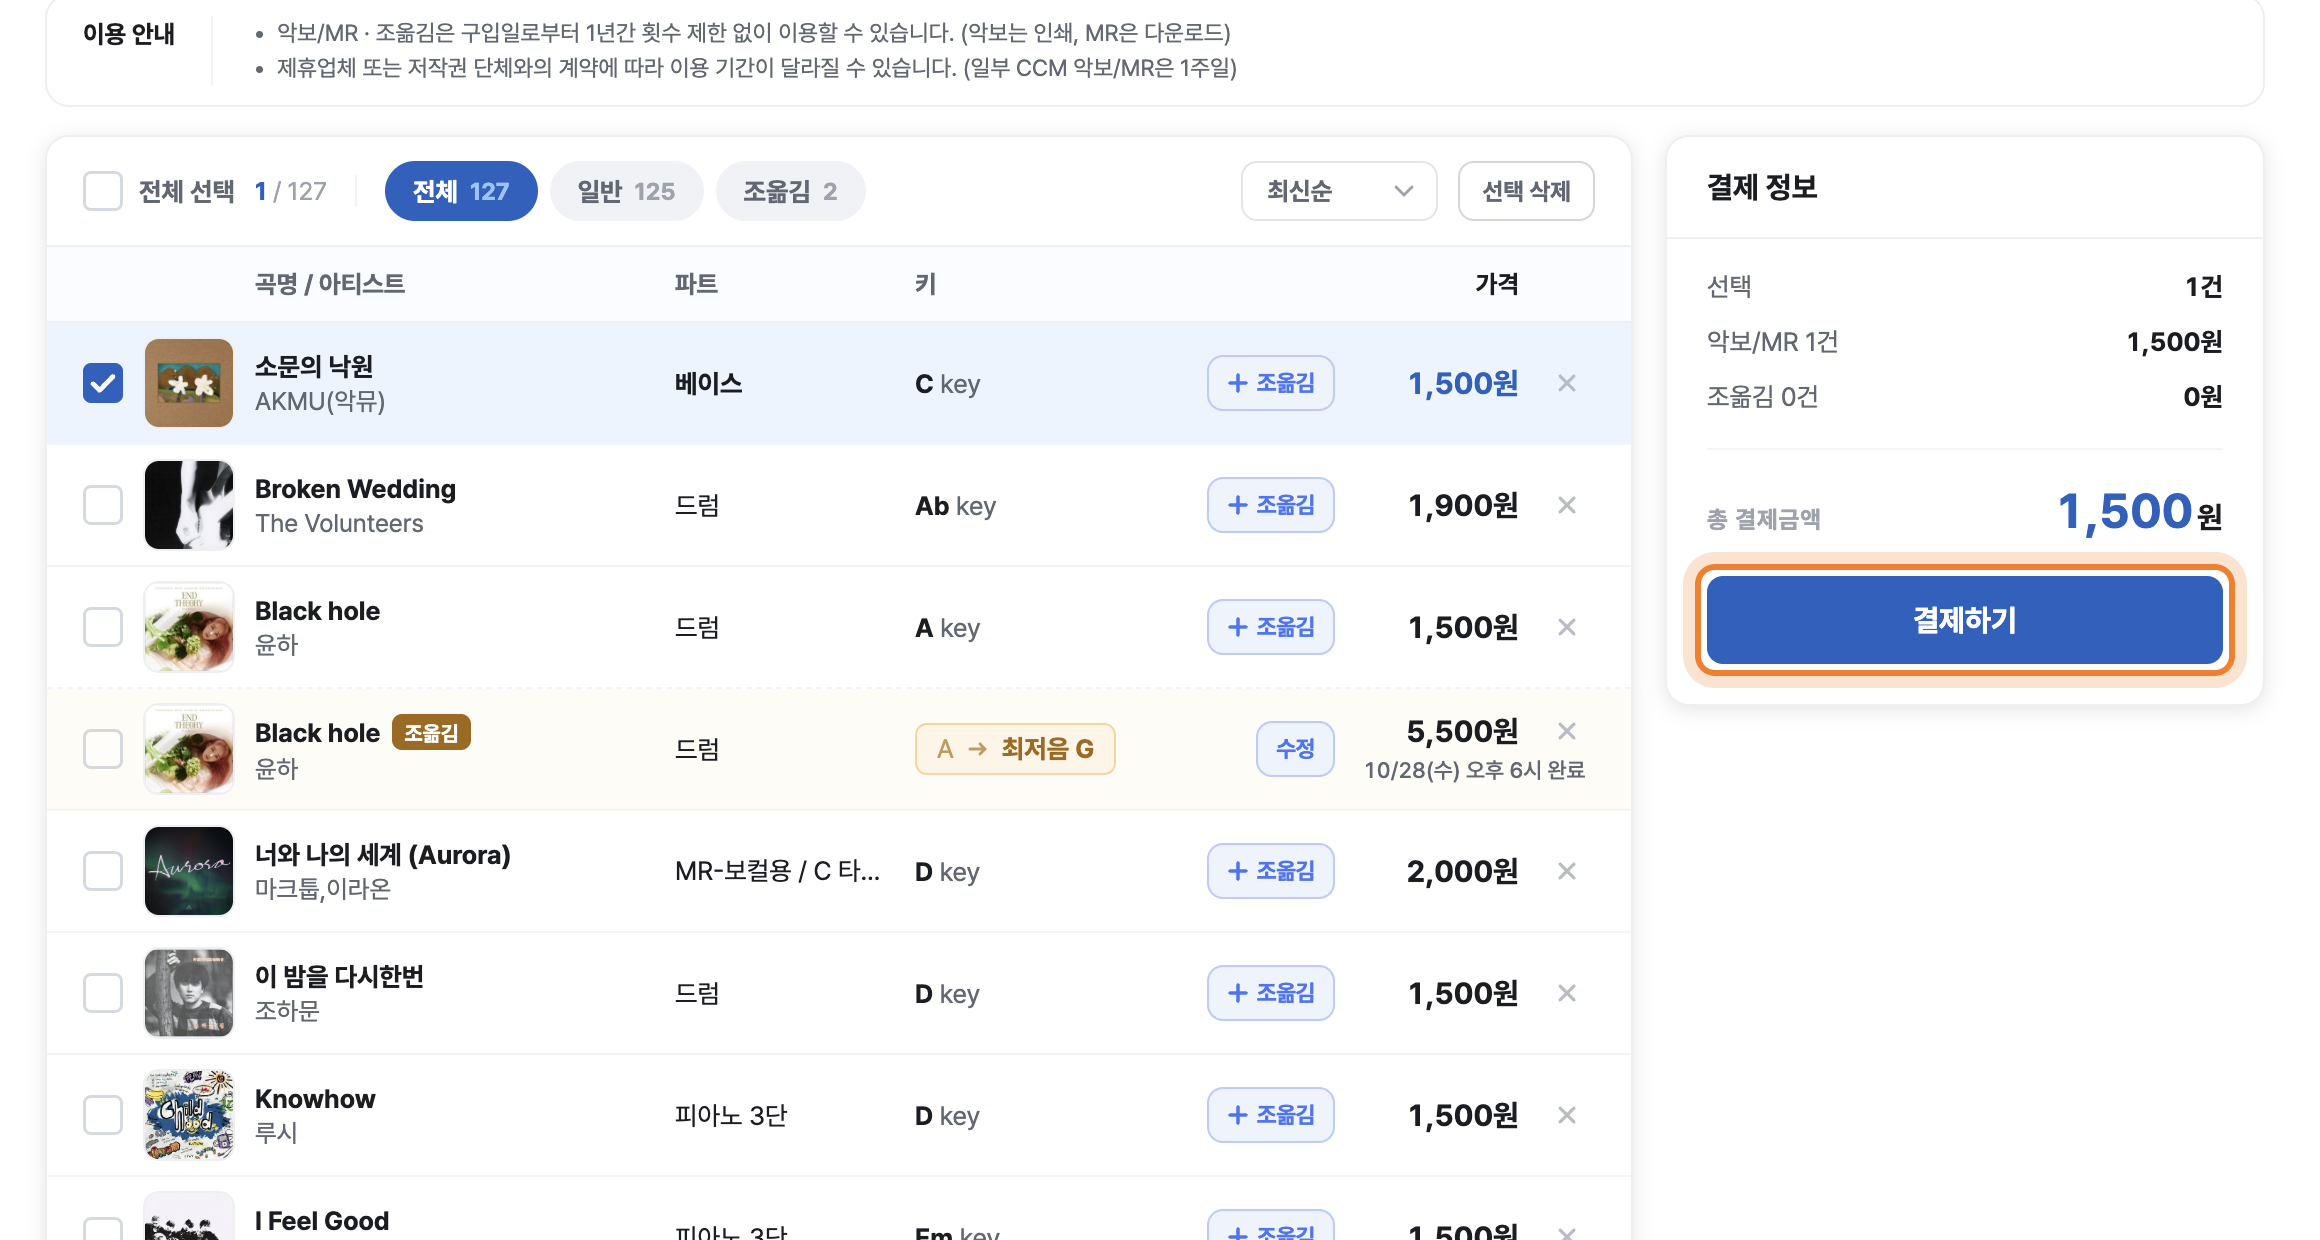
Task: Add 조옮김 to A key Black hole
Action: coord(1271,627)
